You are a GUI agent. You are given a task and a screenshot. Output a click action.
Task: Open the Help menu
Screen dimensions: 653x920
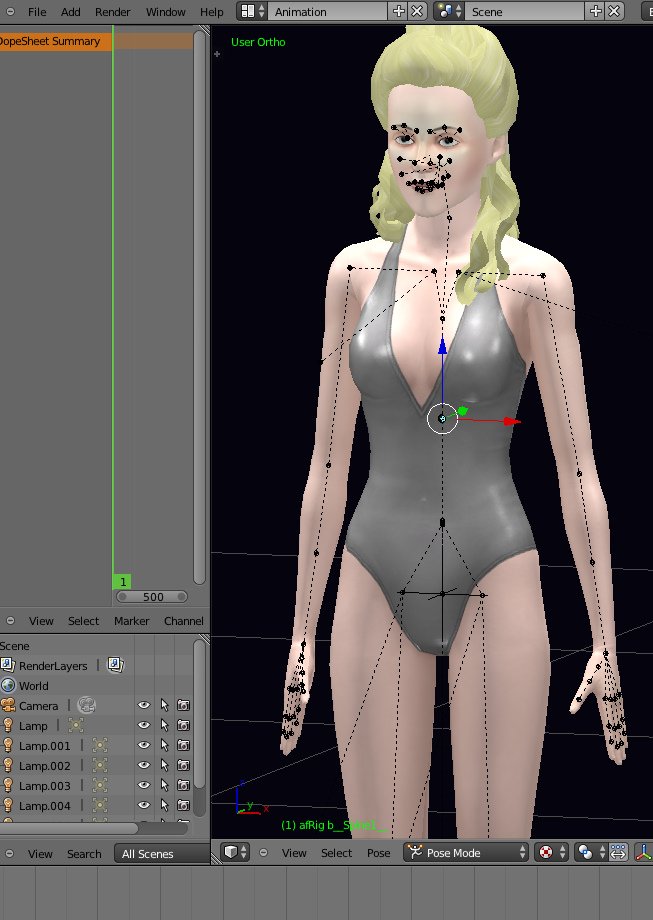(x=211, y=12)
